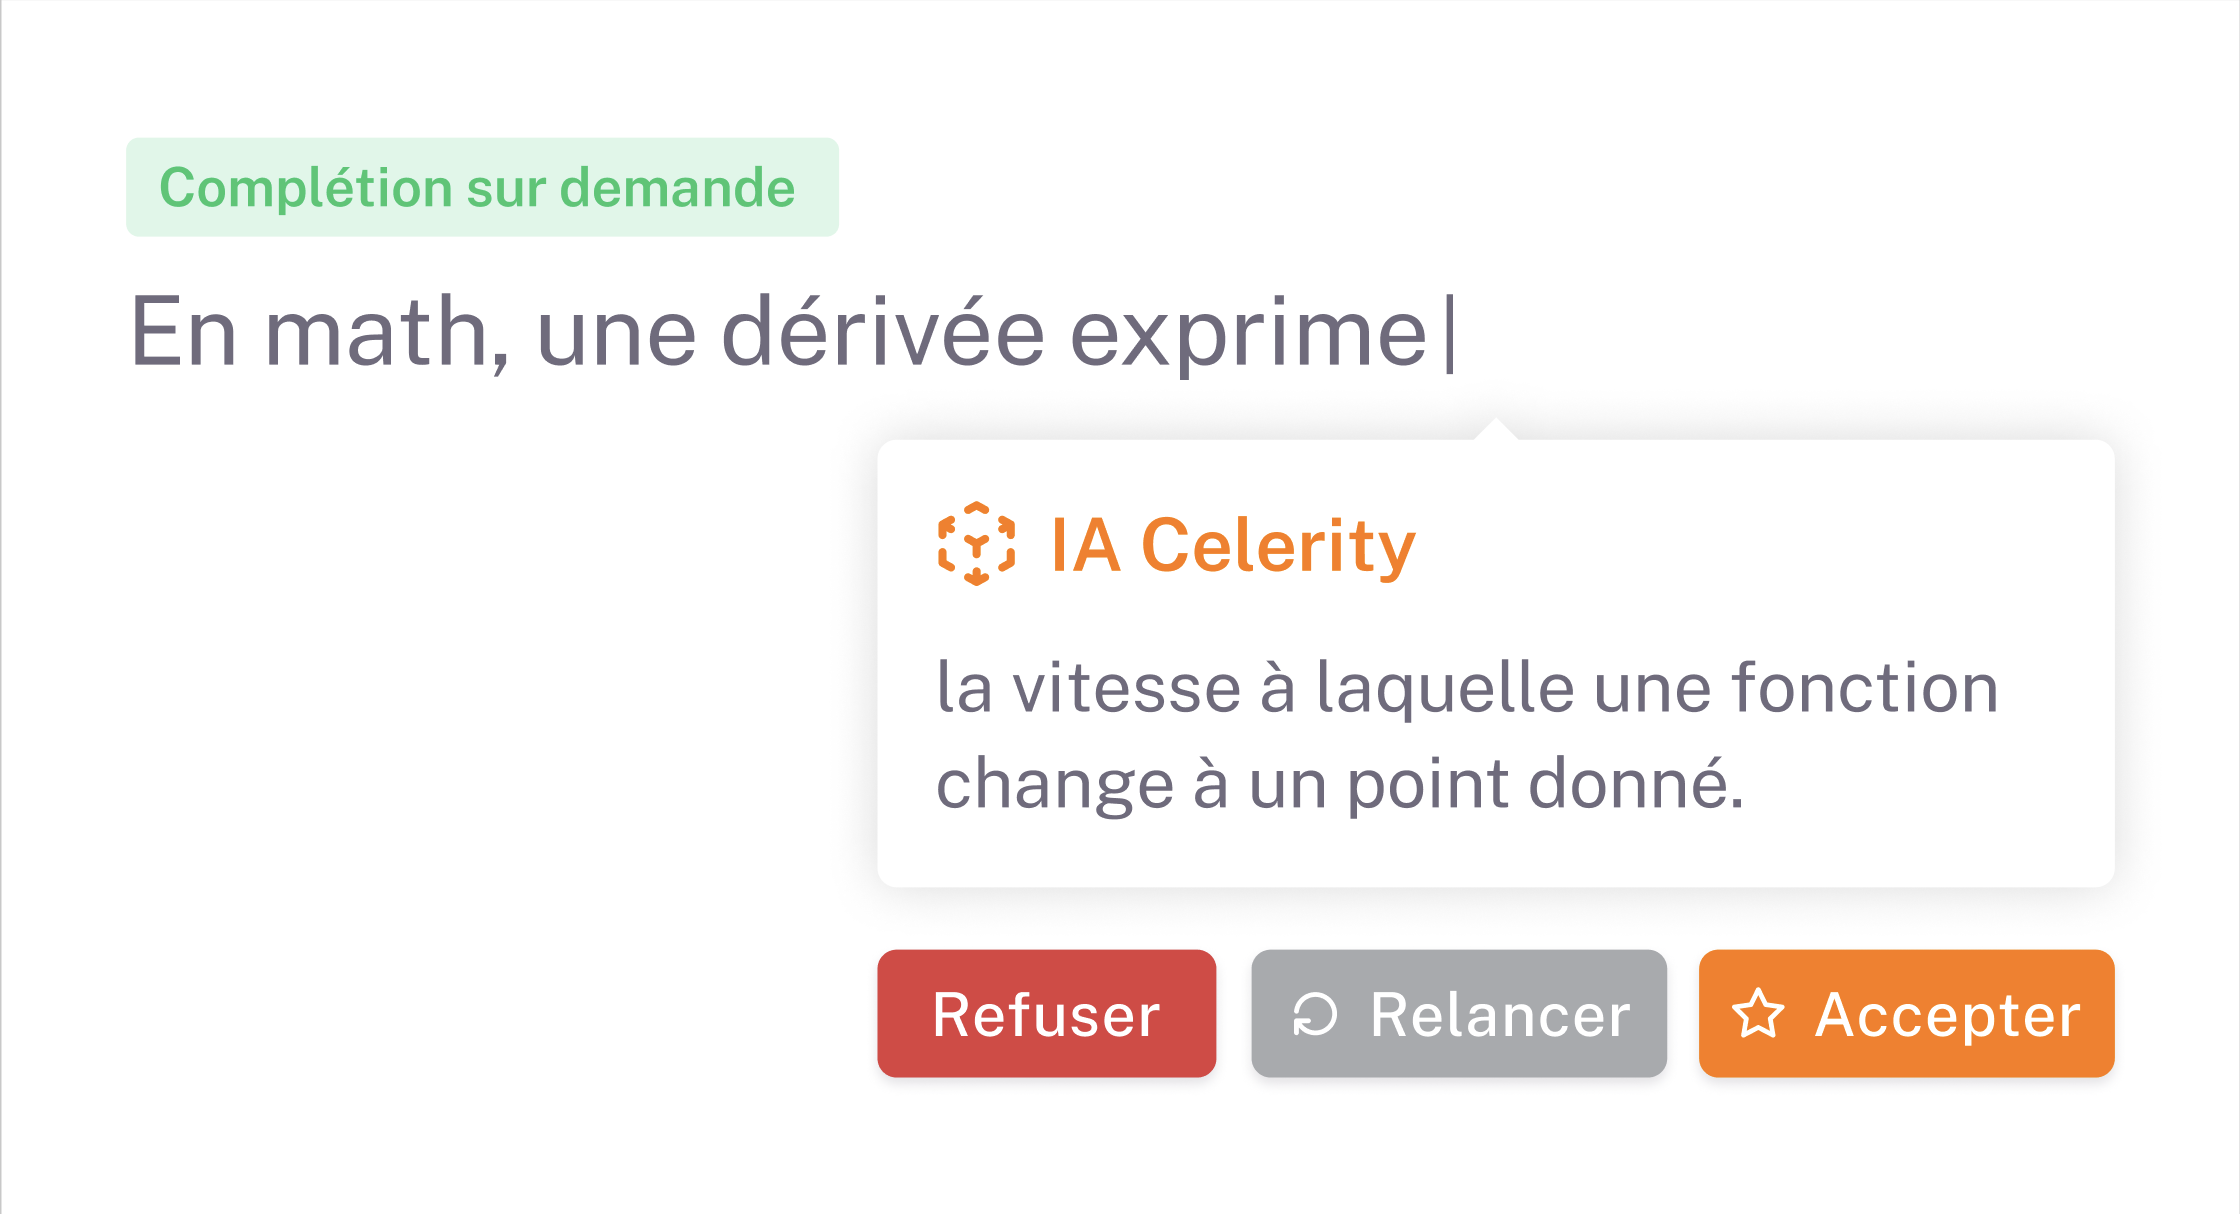Click the word "dérivée" in the sentence
The width and height of the screenshot is (2240, 1214).
coord(883,333)
